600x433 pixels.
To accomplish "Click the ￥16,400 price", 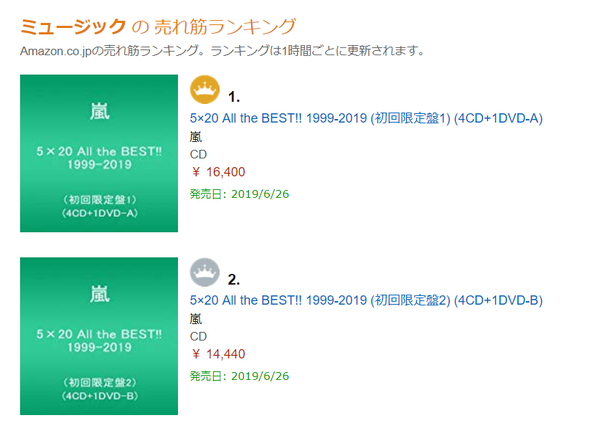I will click(218, 172).
